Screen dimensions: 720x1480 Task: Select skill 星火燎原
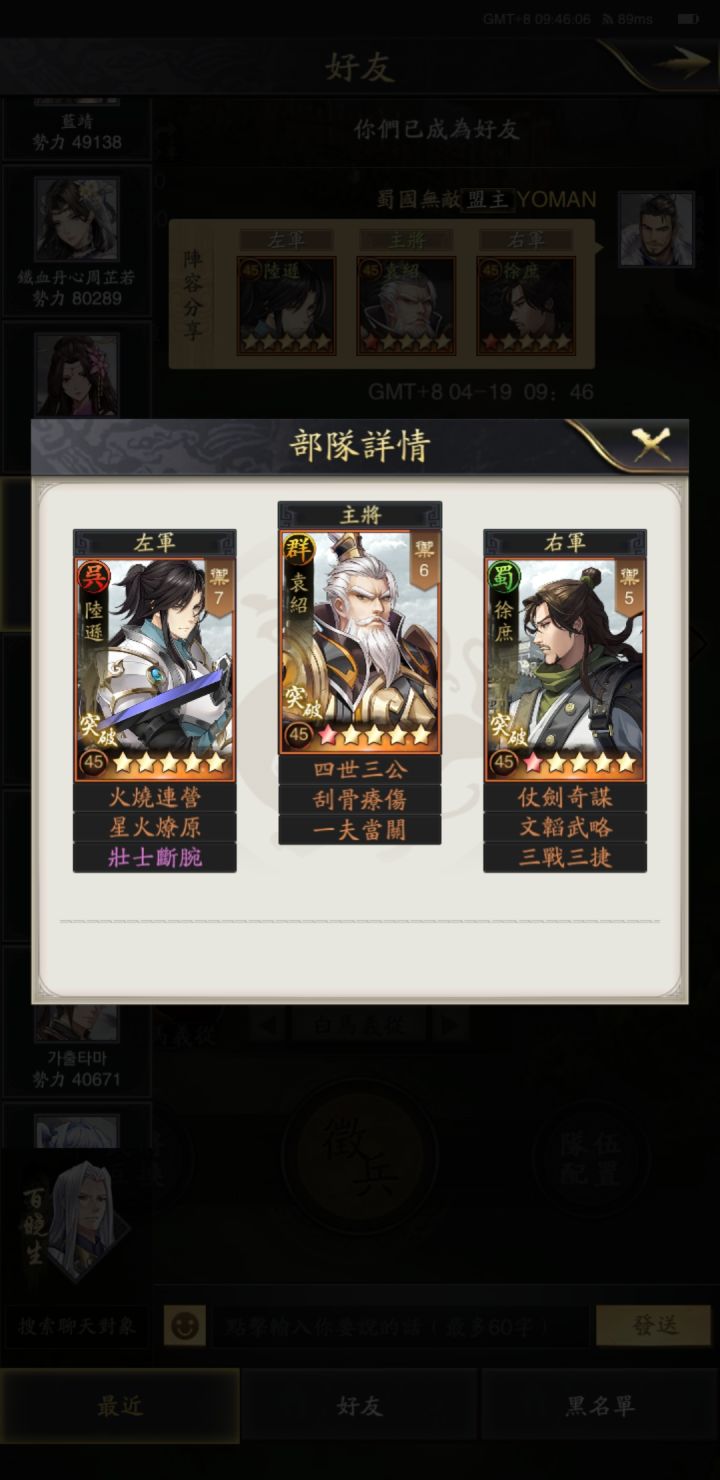[155, 828]
